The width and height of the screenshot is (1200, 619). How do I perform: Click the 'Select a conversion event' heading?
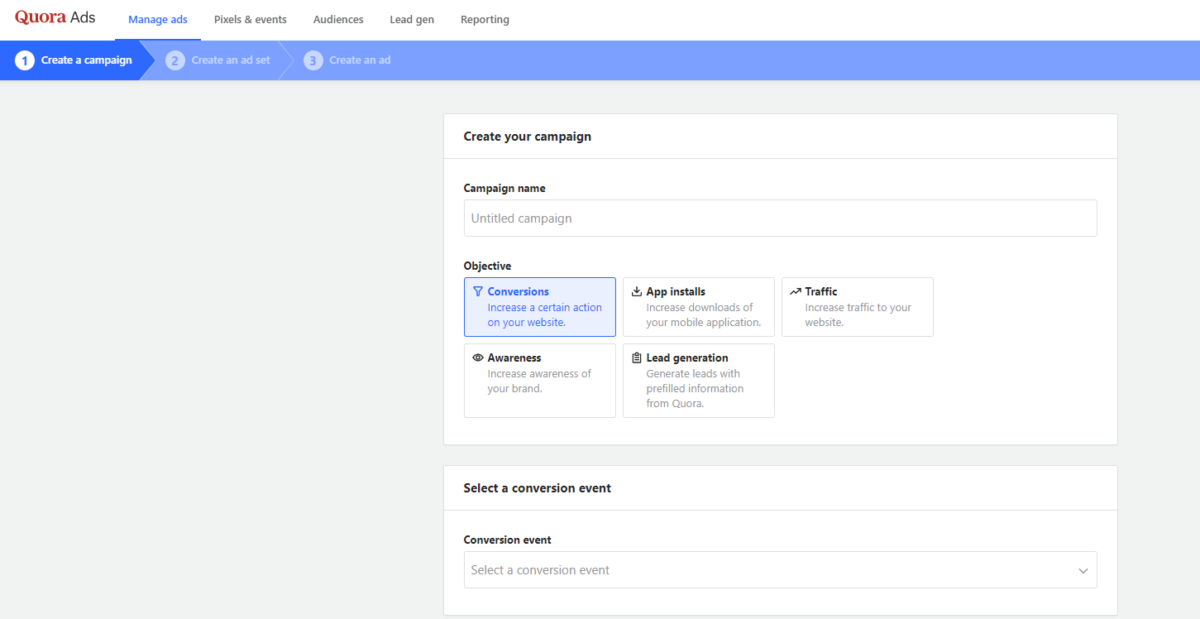[537, 489]
